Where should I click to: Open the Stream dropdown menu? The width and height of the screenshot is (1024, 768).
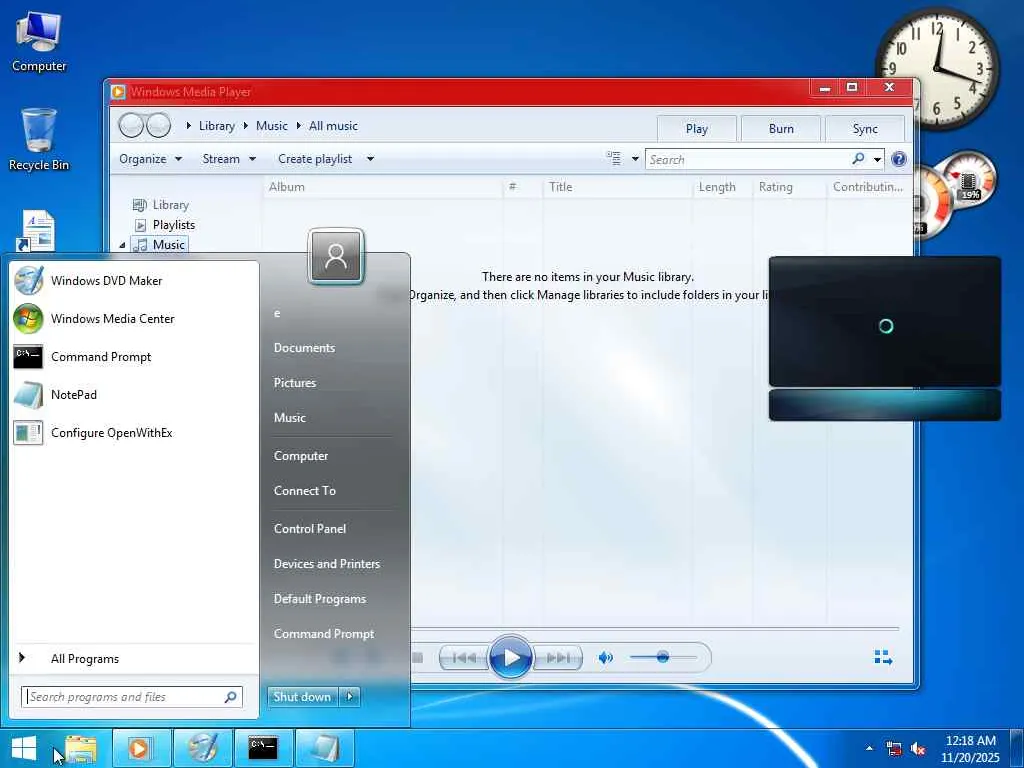coord(229,159)
